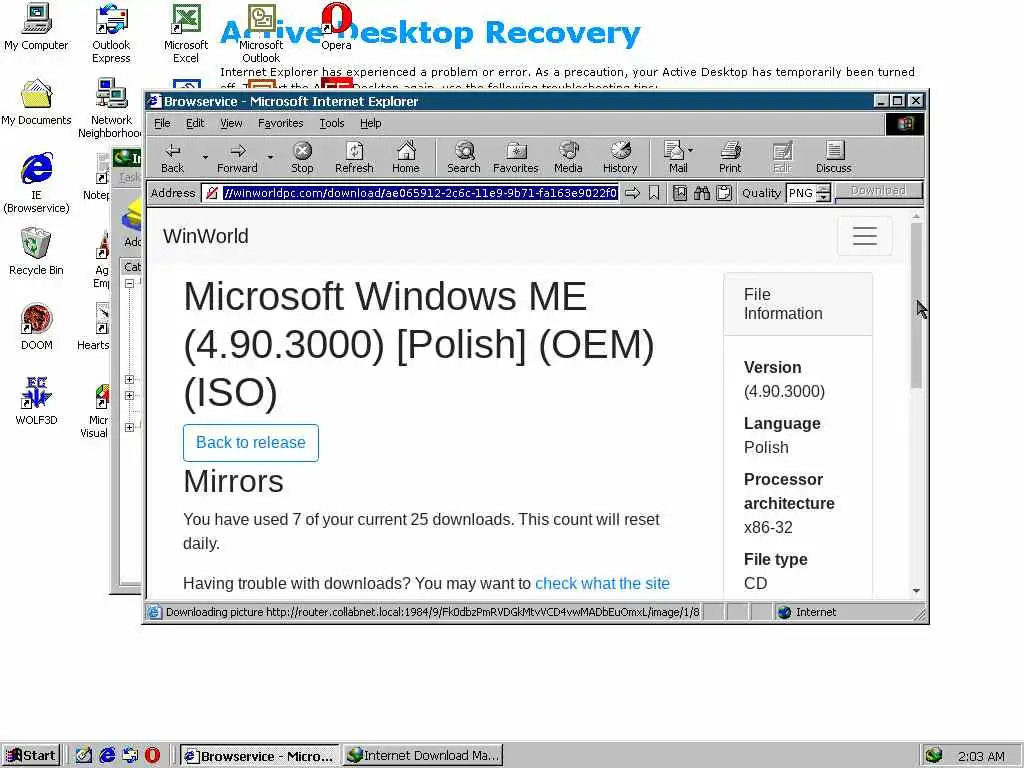
Task: Select the WOLF3D desktop shortcut
Action: click(36, 402)
